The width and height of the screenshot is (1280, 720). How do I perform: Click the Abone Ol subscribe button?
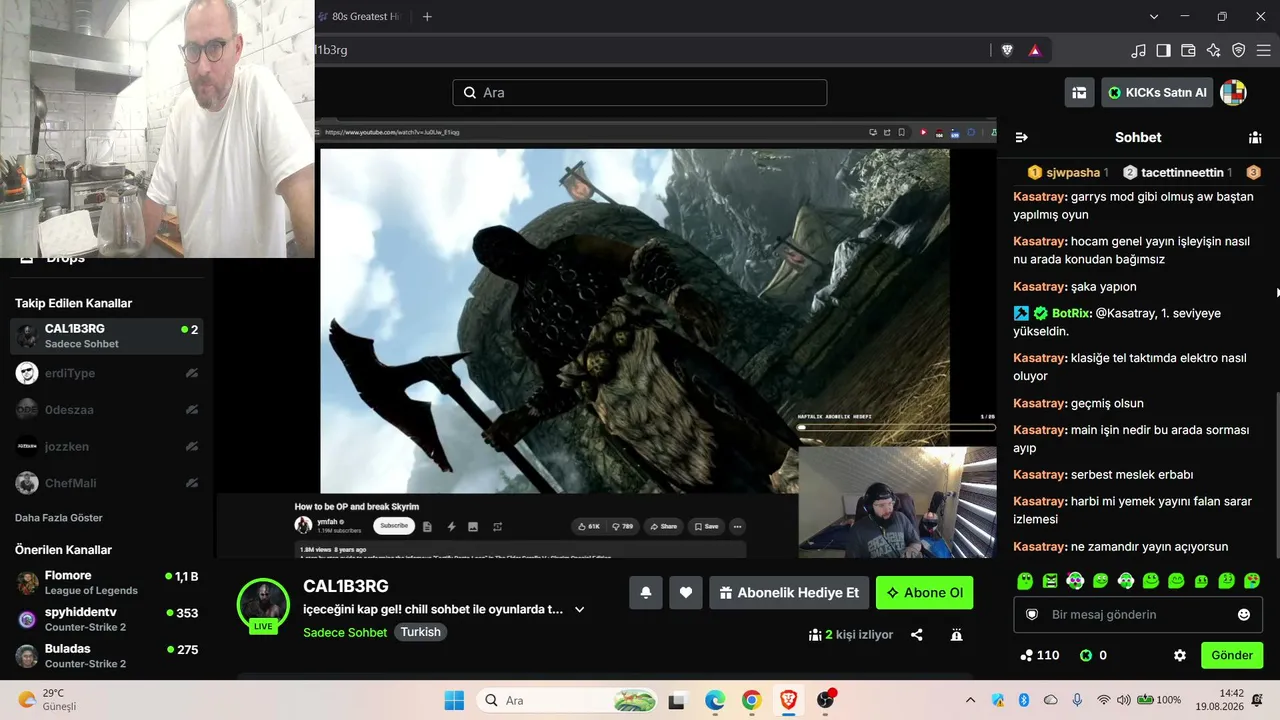[x=924, y=592]
